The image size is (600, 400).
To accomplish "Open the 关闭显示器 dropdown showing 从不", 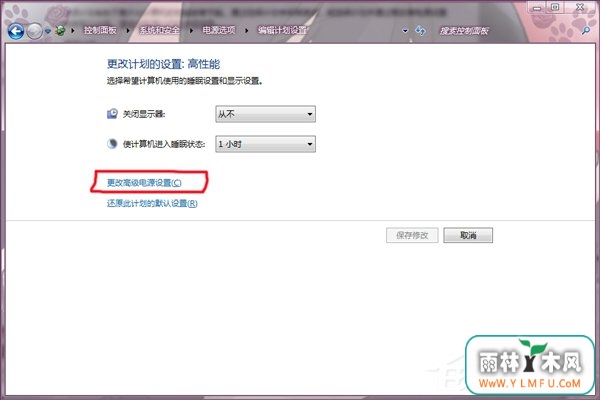I will (266, 114).
